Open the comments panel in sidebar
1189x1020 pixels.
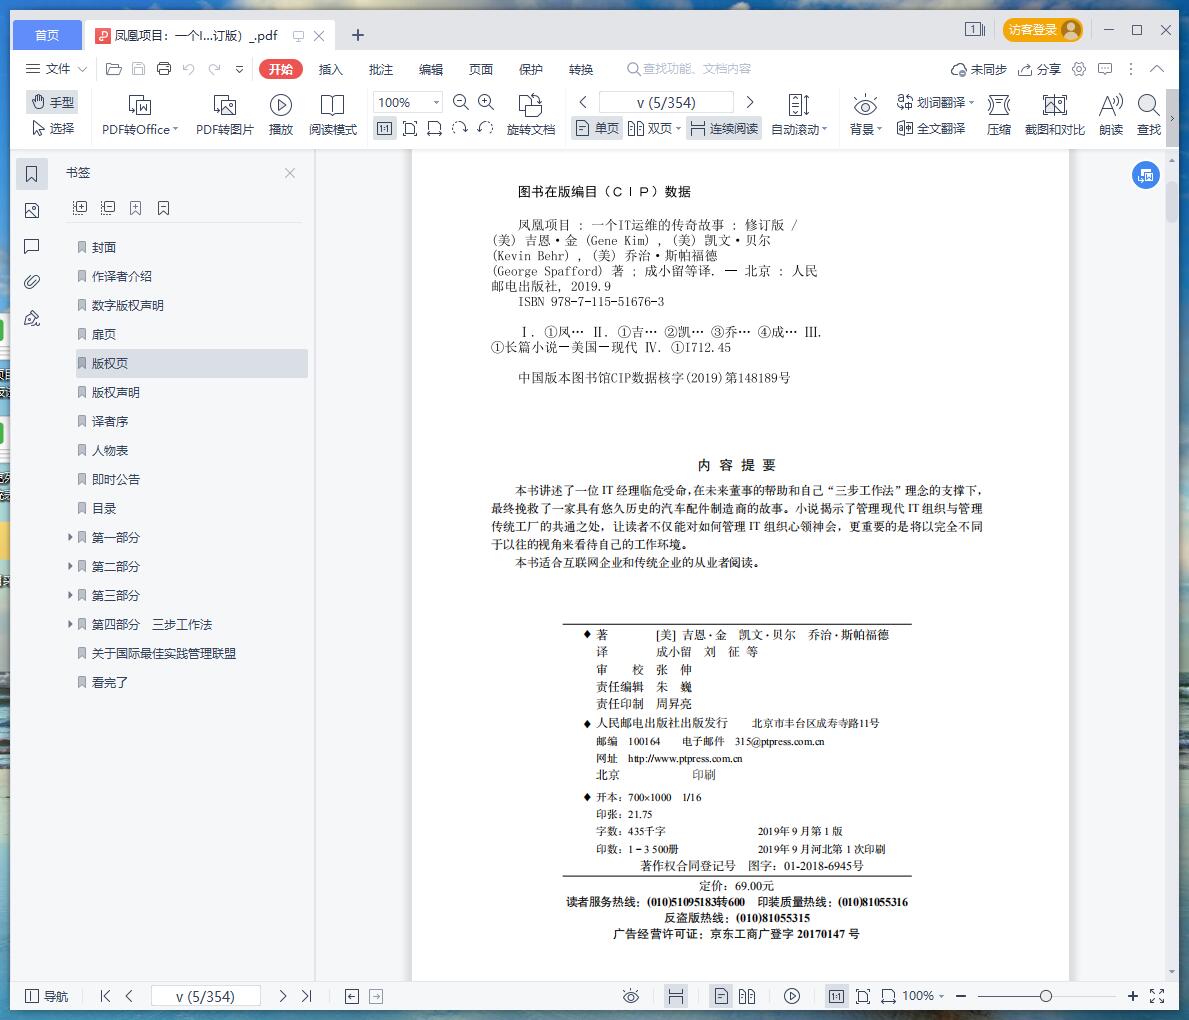(x=32, y=246)
